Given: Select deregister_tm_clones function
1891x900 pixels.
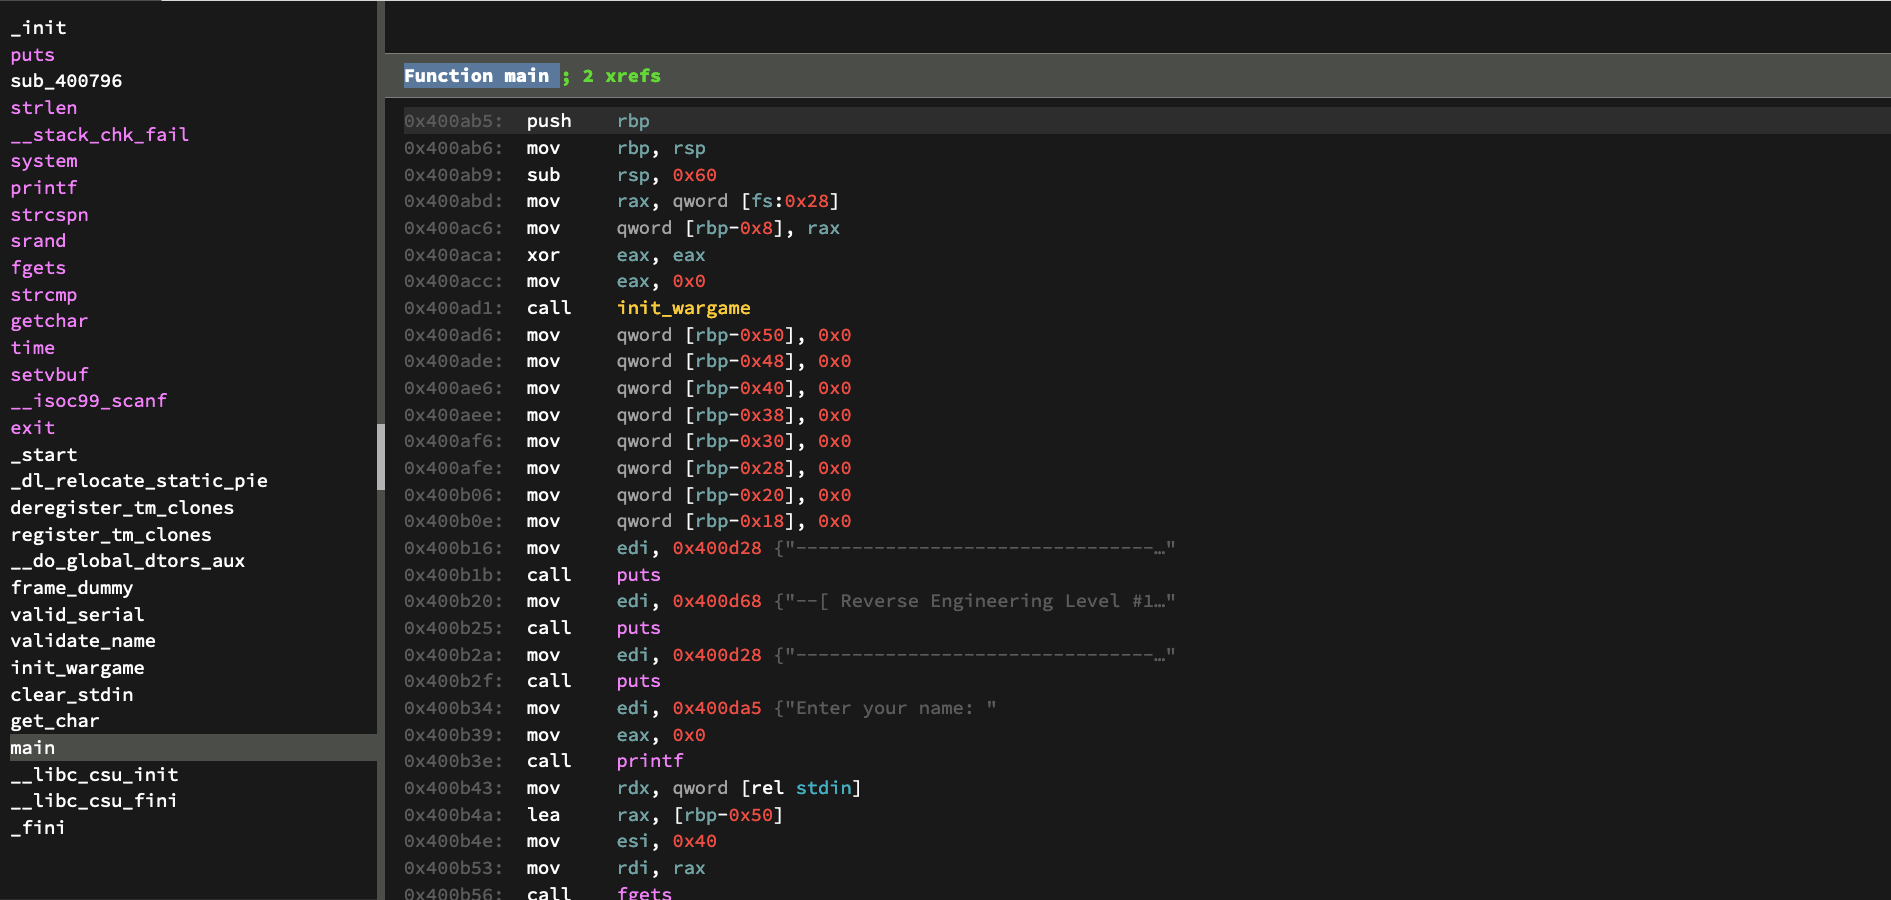Looking at the screenshot, I should tap(122, 508).
